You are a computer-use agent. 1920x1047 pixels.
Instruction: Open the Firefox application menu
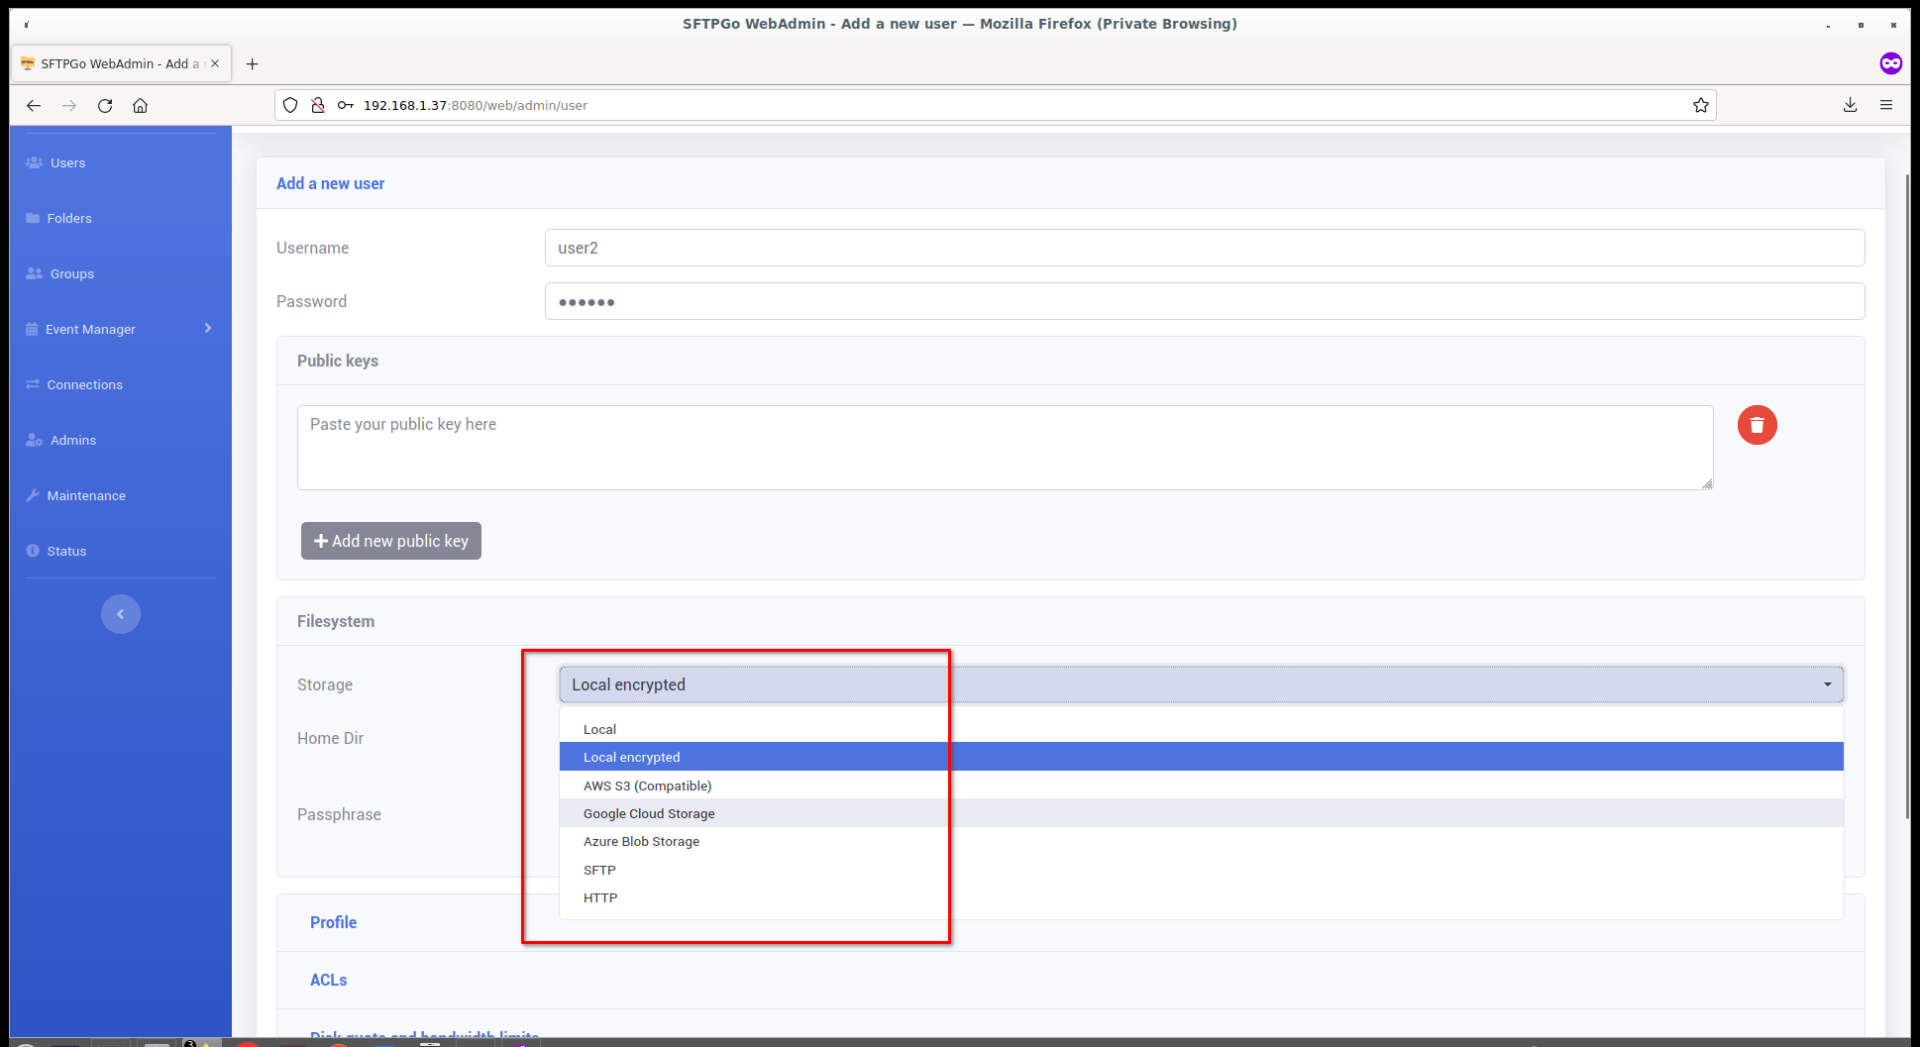[1887, 105]
